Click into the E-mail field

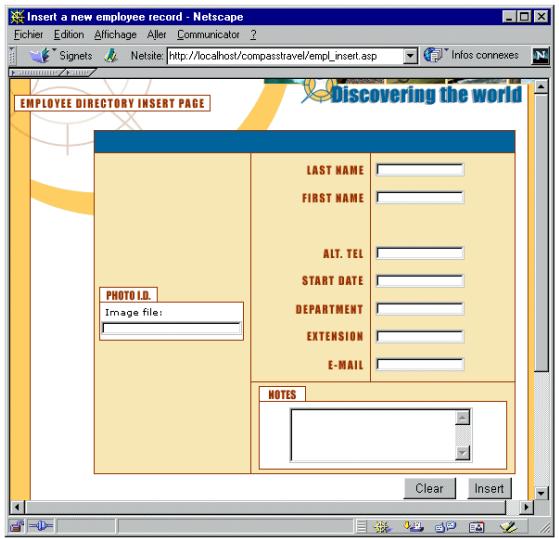click(x=420, y=364)
